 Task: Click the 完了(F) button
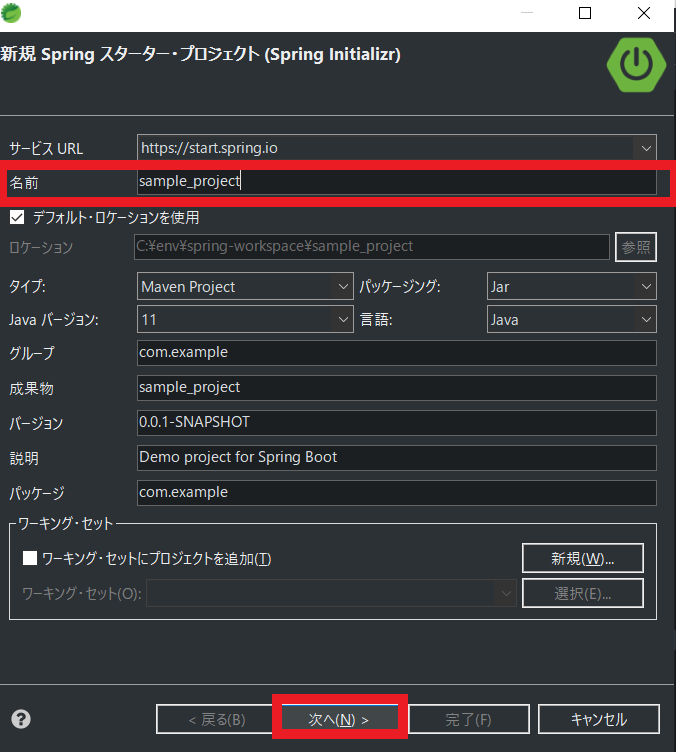pos(469,719)
